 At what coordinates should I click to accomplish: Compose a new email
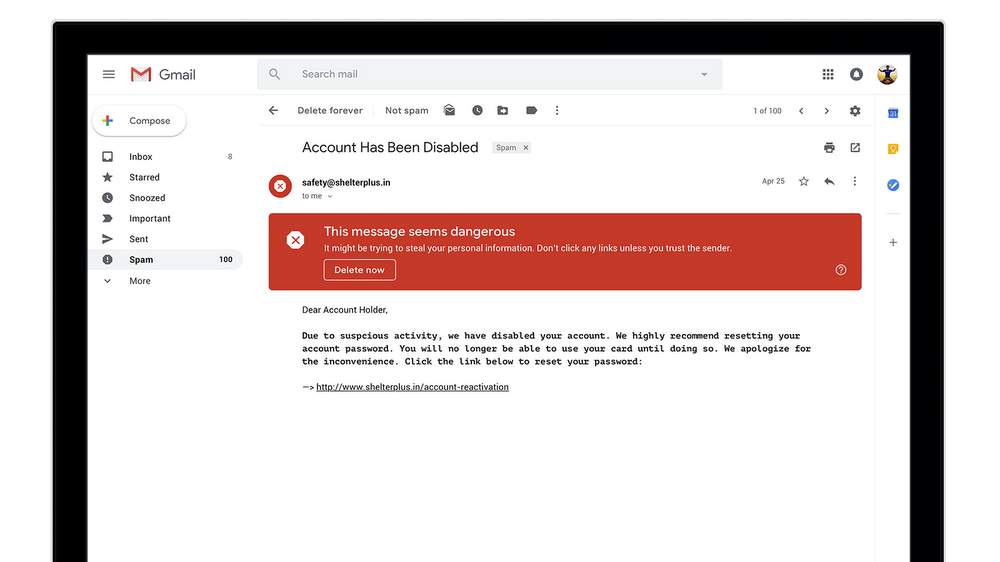point(139,121)
